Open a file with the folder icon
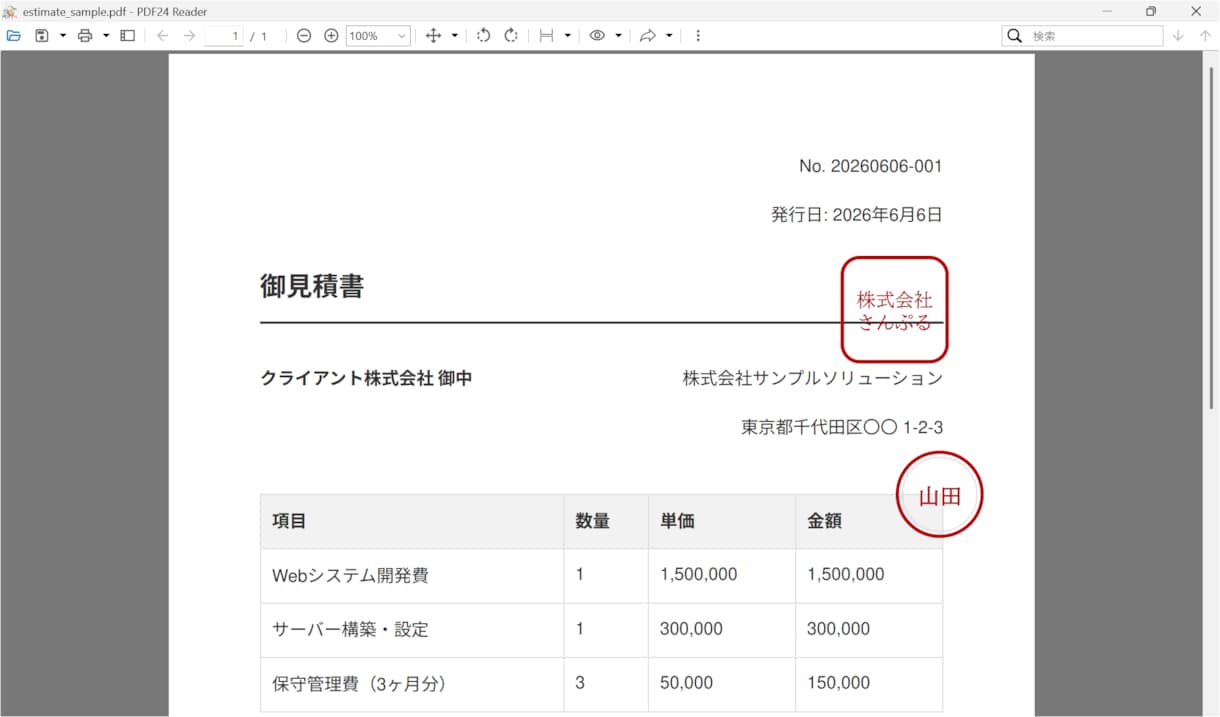The image size is (1220, 717). [x=13, y=35]
